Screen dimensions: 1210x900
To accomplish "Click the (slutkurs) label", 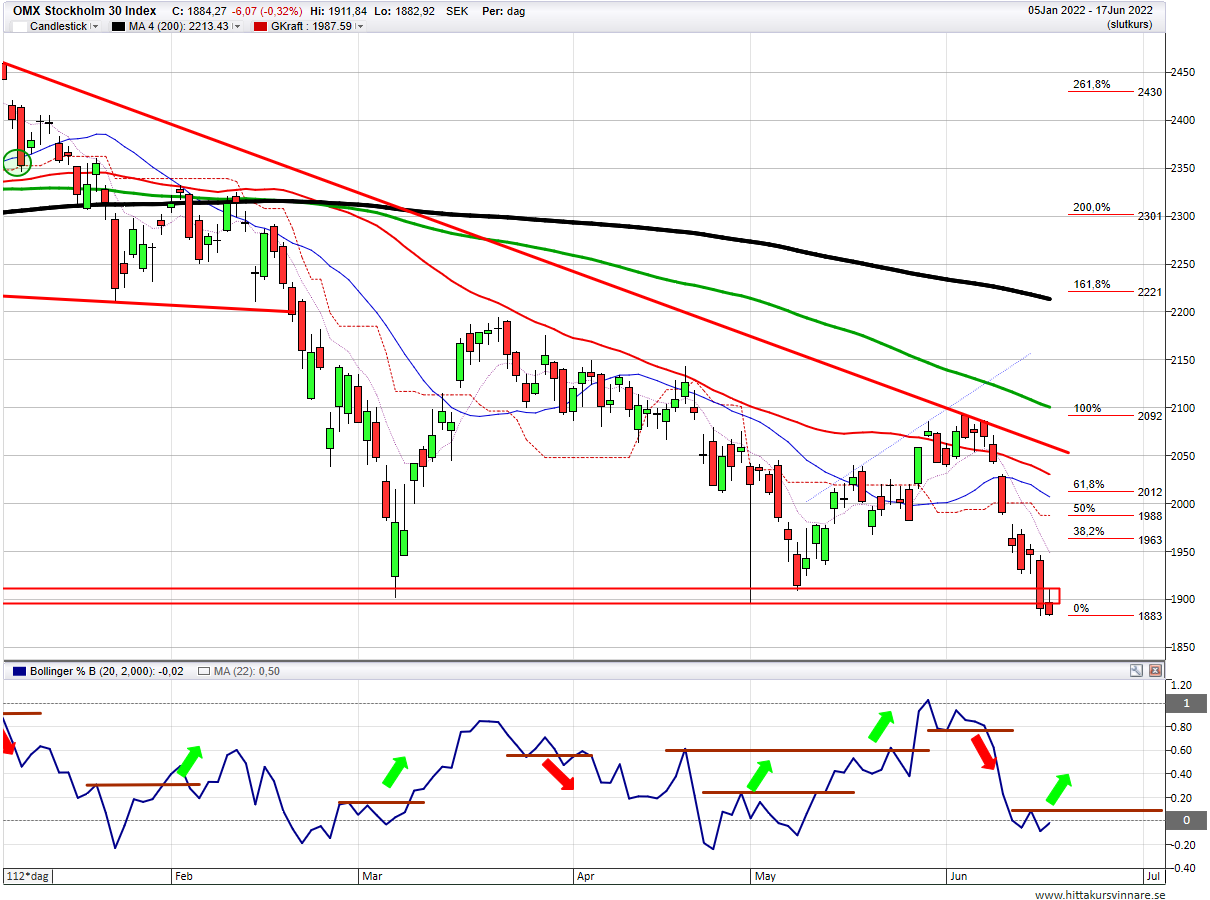I will (x=1129, y=24).
